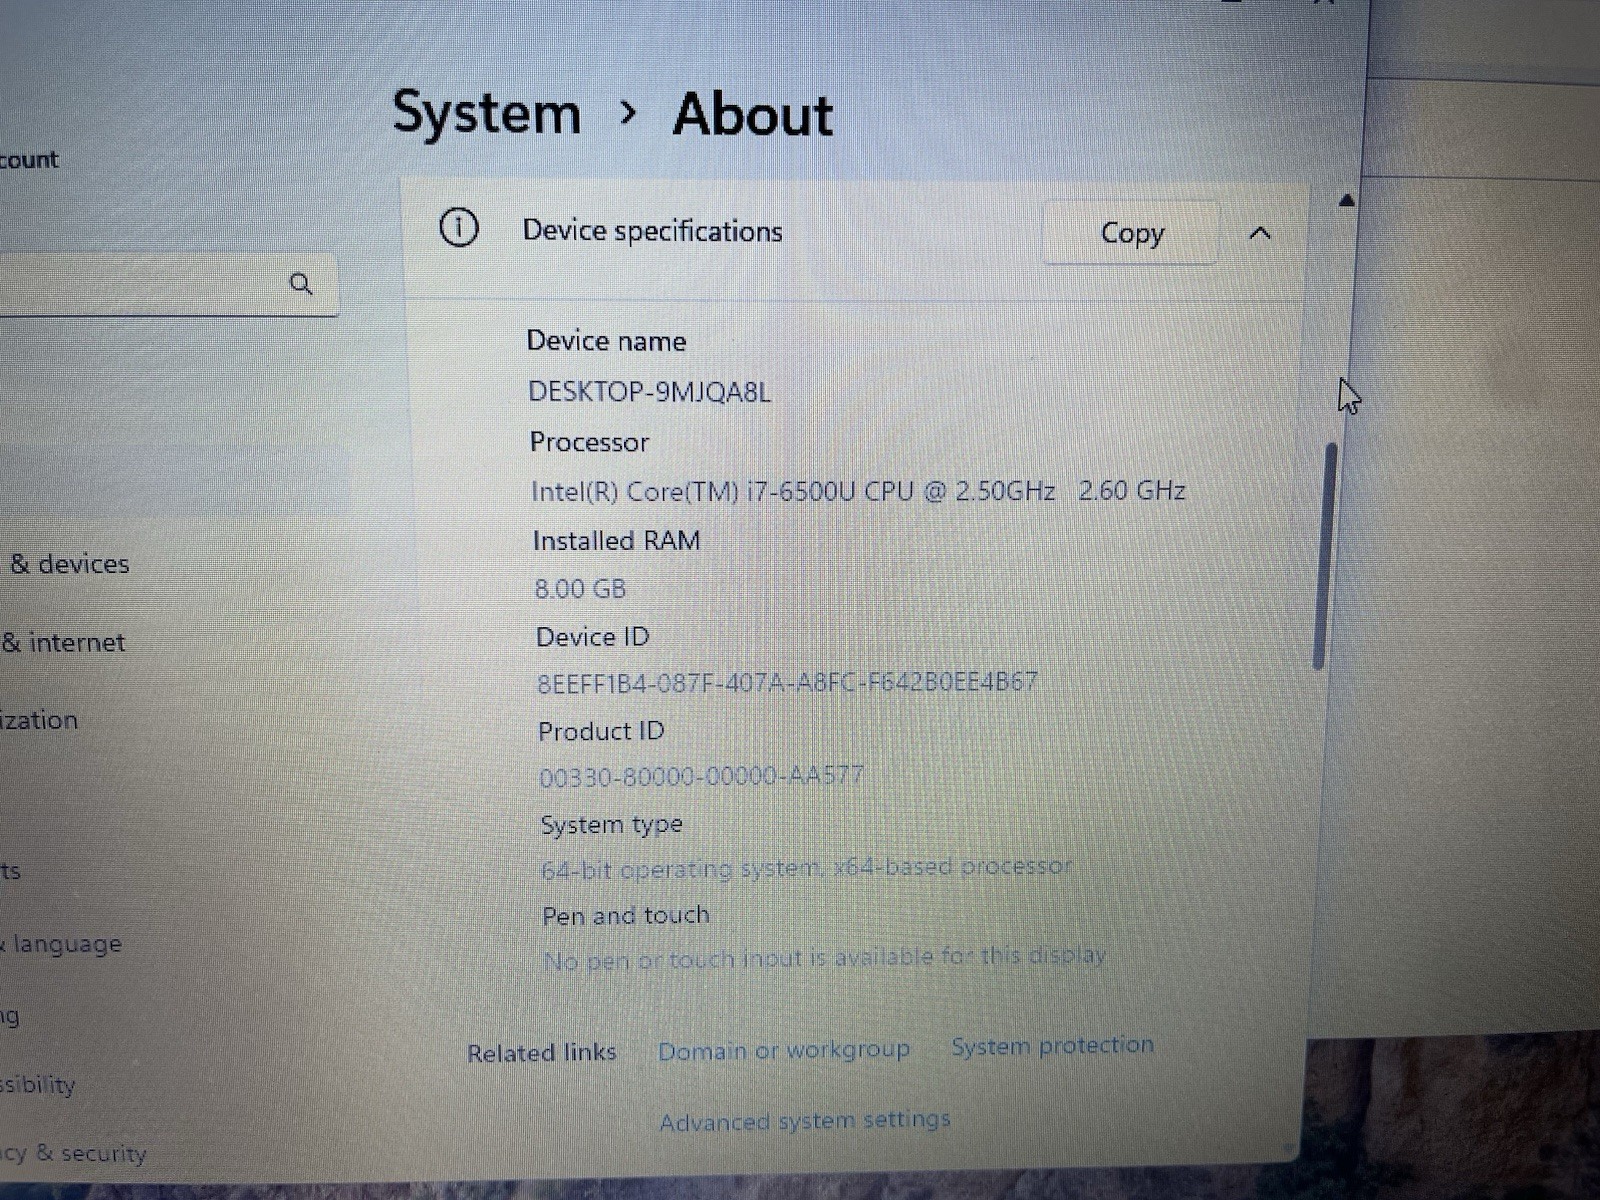Open the Domain or workgroup link

click(784, 1050)
